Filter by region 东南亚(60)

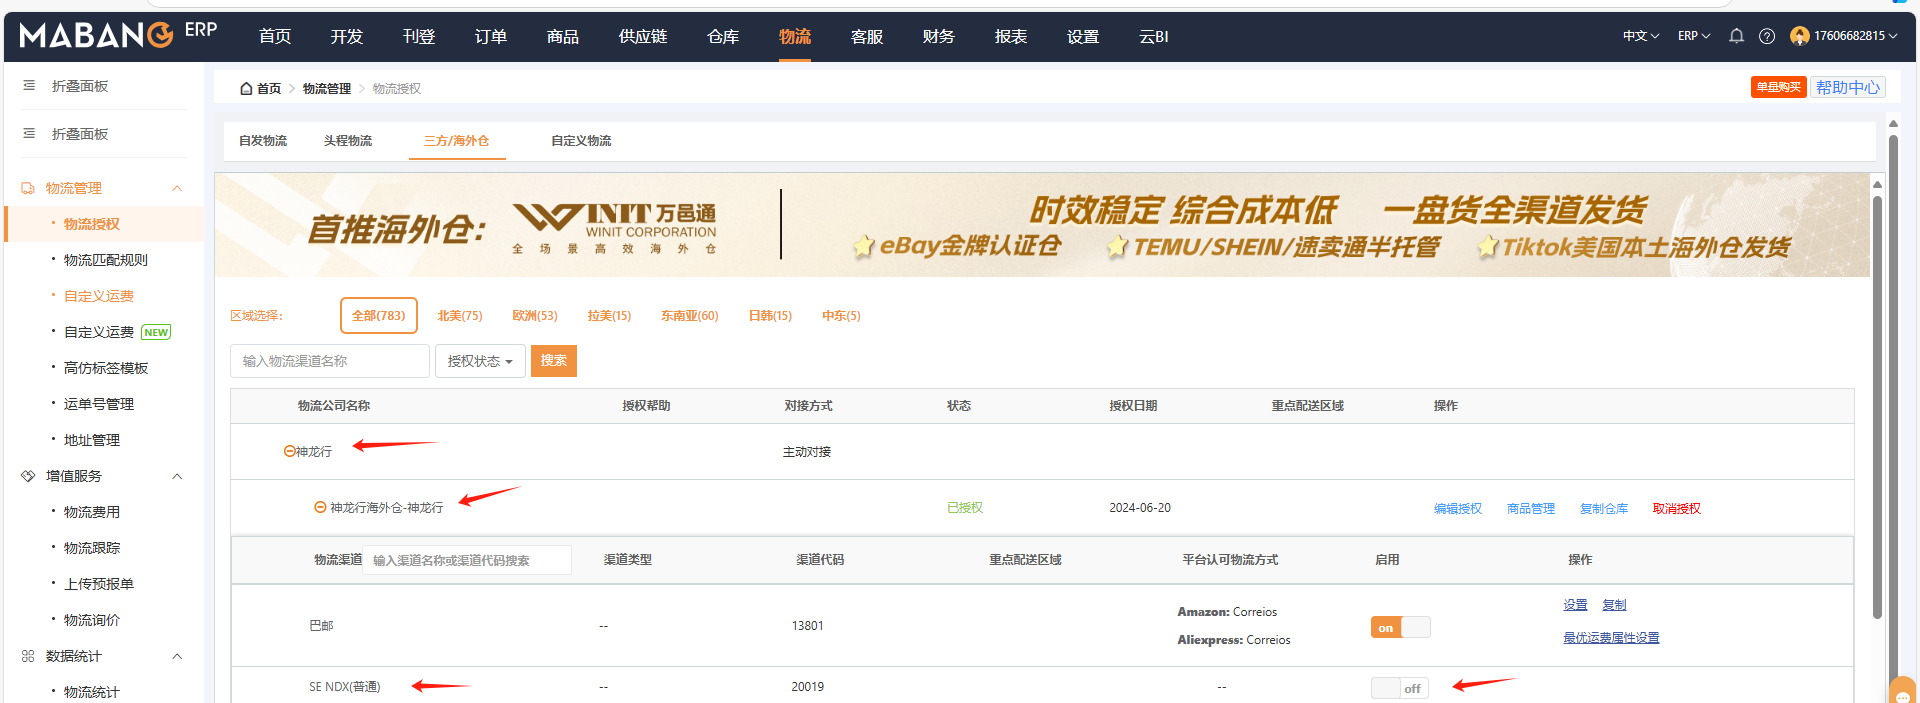coord(690,315)
